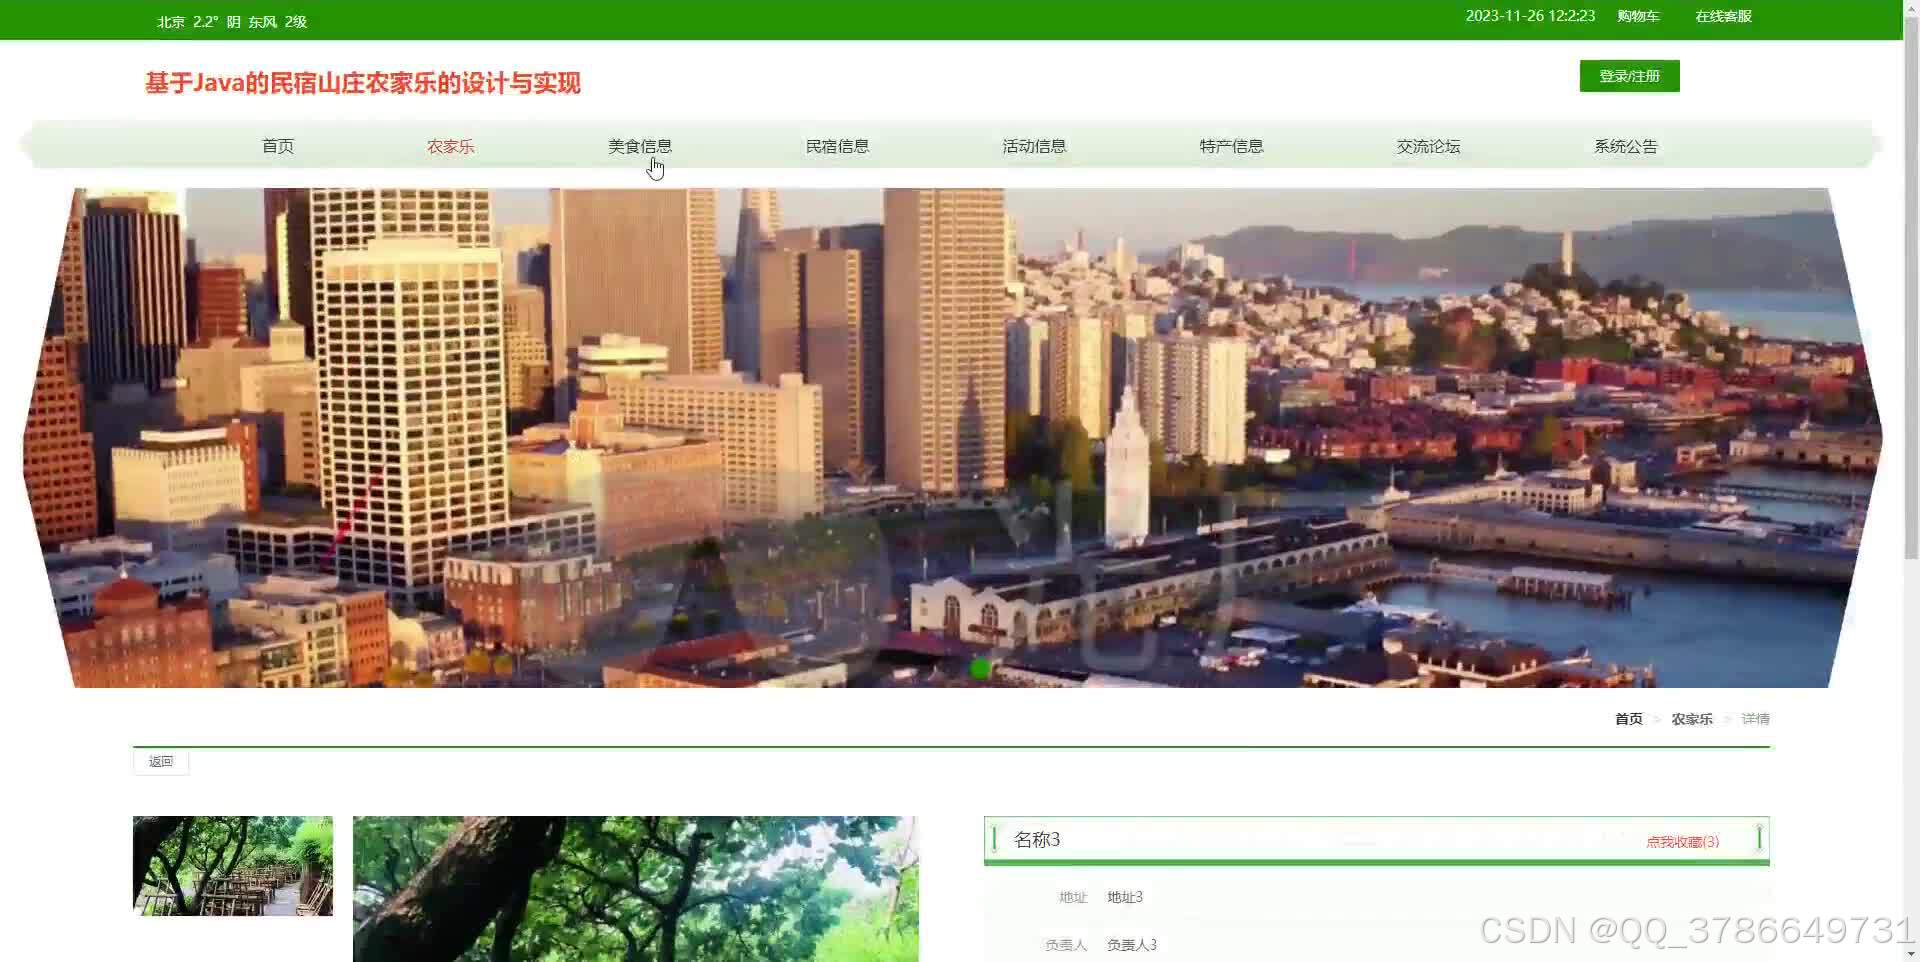Open the 美食信息 menu item
This screenshot has width=1920, height=962.
(641, 145)
